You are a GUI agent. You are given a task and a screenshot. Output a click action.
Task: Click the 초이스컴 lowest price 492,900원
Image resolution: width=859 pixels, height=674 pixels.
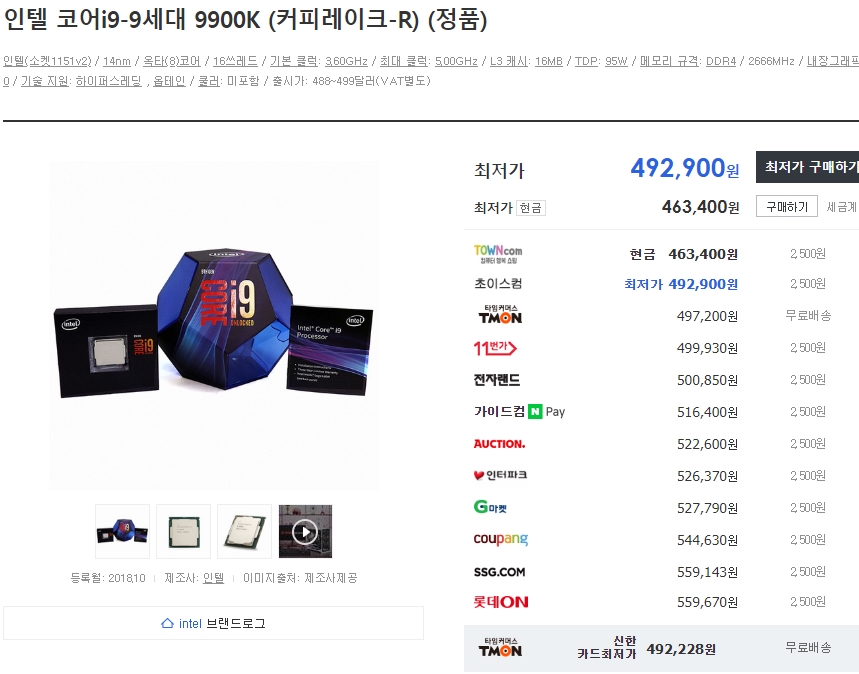pyautogui.click(x=680, y=284)
